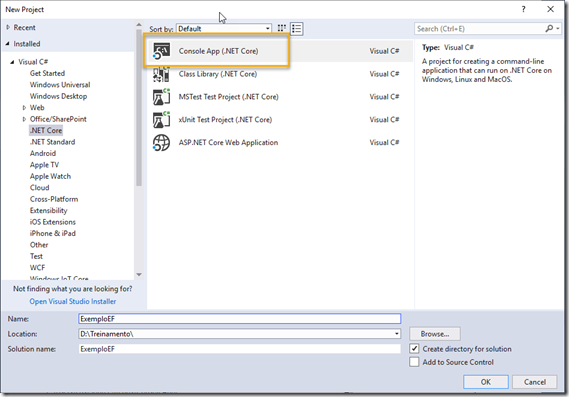Select the Android category
Image resolution: width=569 pixels, height=397 pixels.
pos(43,153)
